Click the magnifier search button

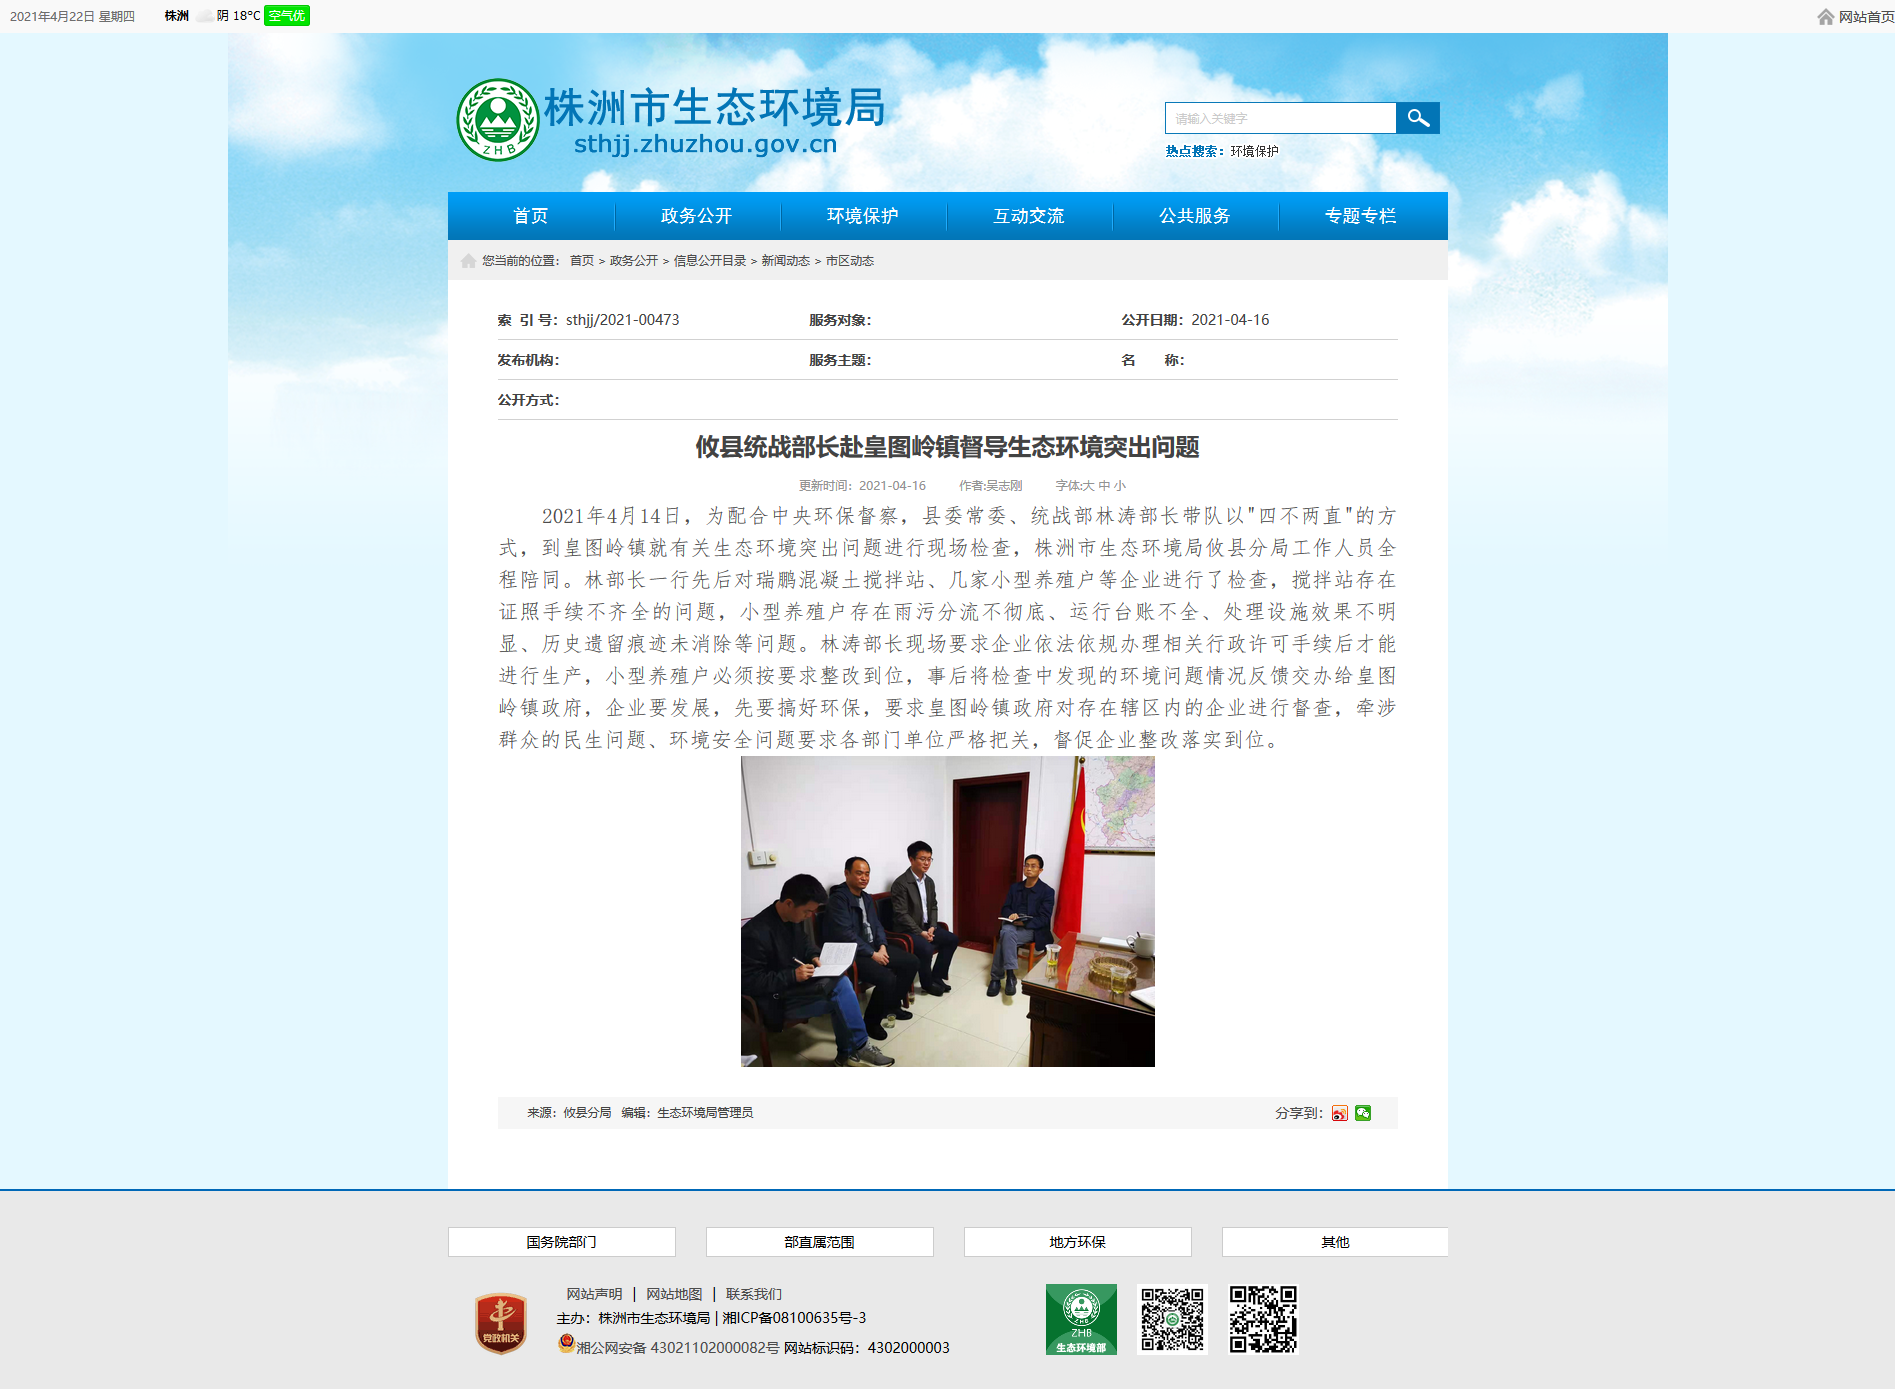coord(1417,118)
